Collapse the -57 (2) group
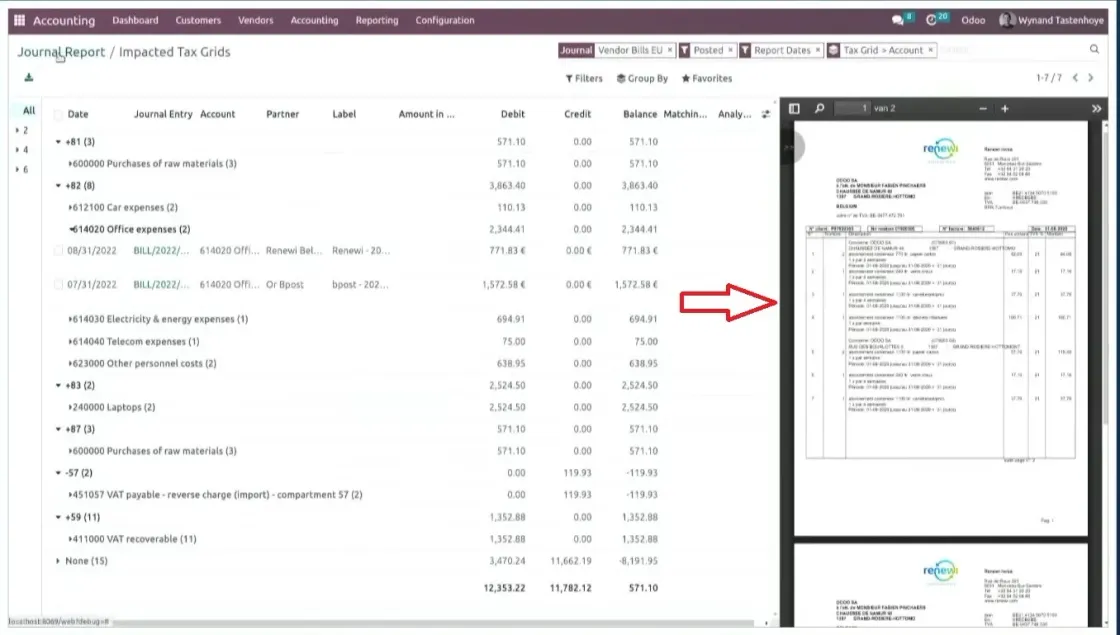 click(58, 473)
